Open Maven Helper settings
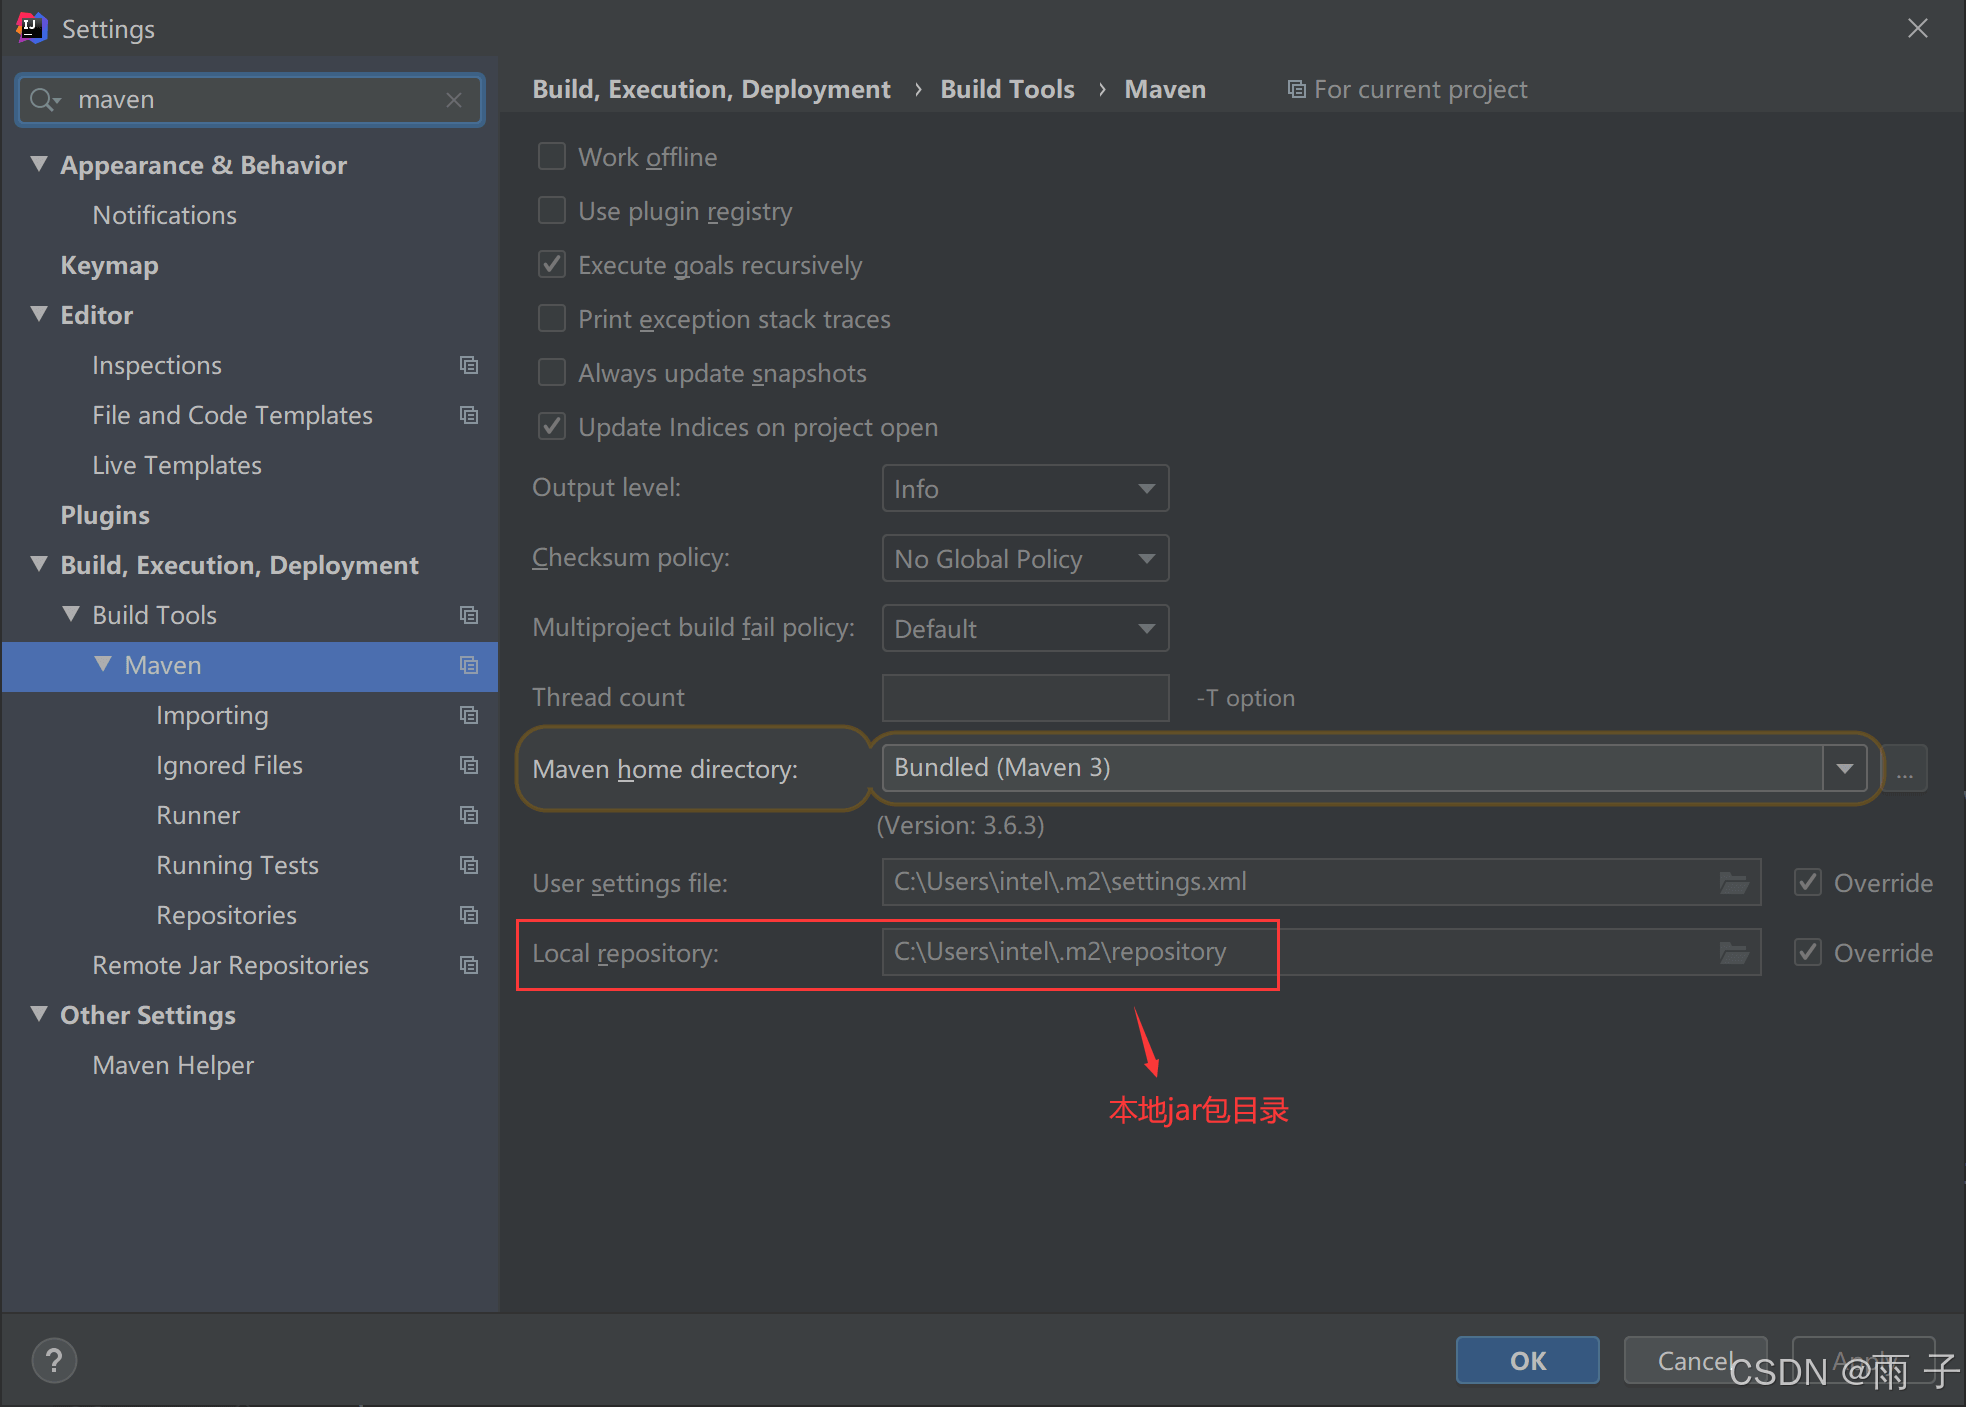Viewport: 1966px width, 1407px height. click(173, 1065)
